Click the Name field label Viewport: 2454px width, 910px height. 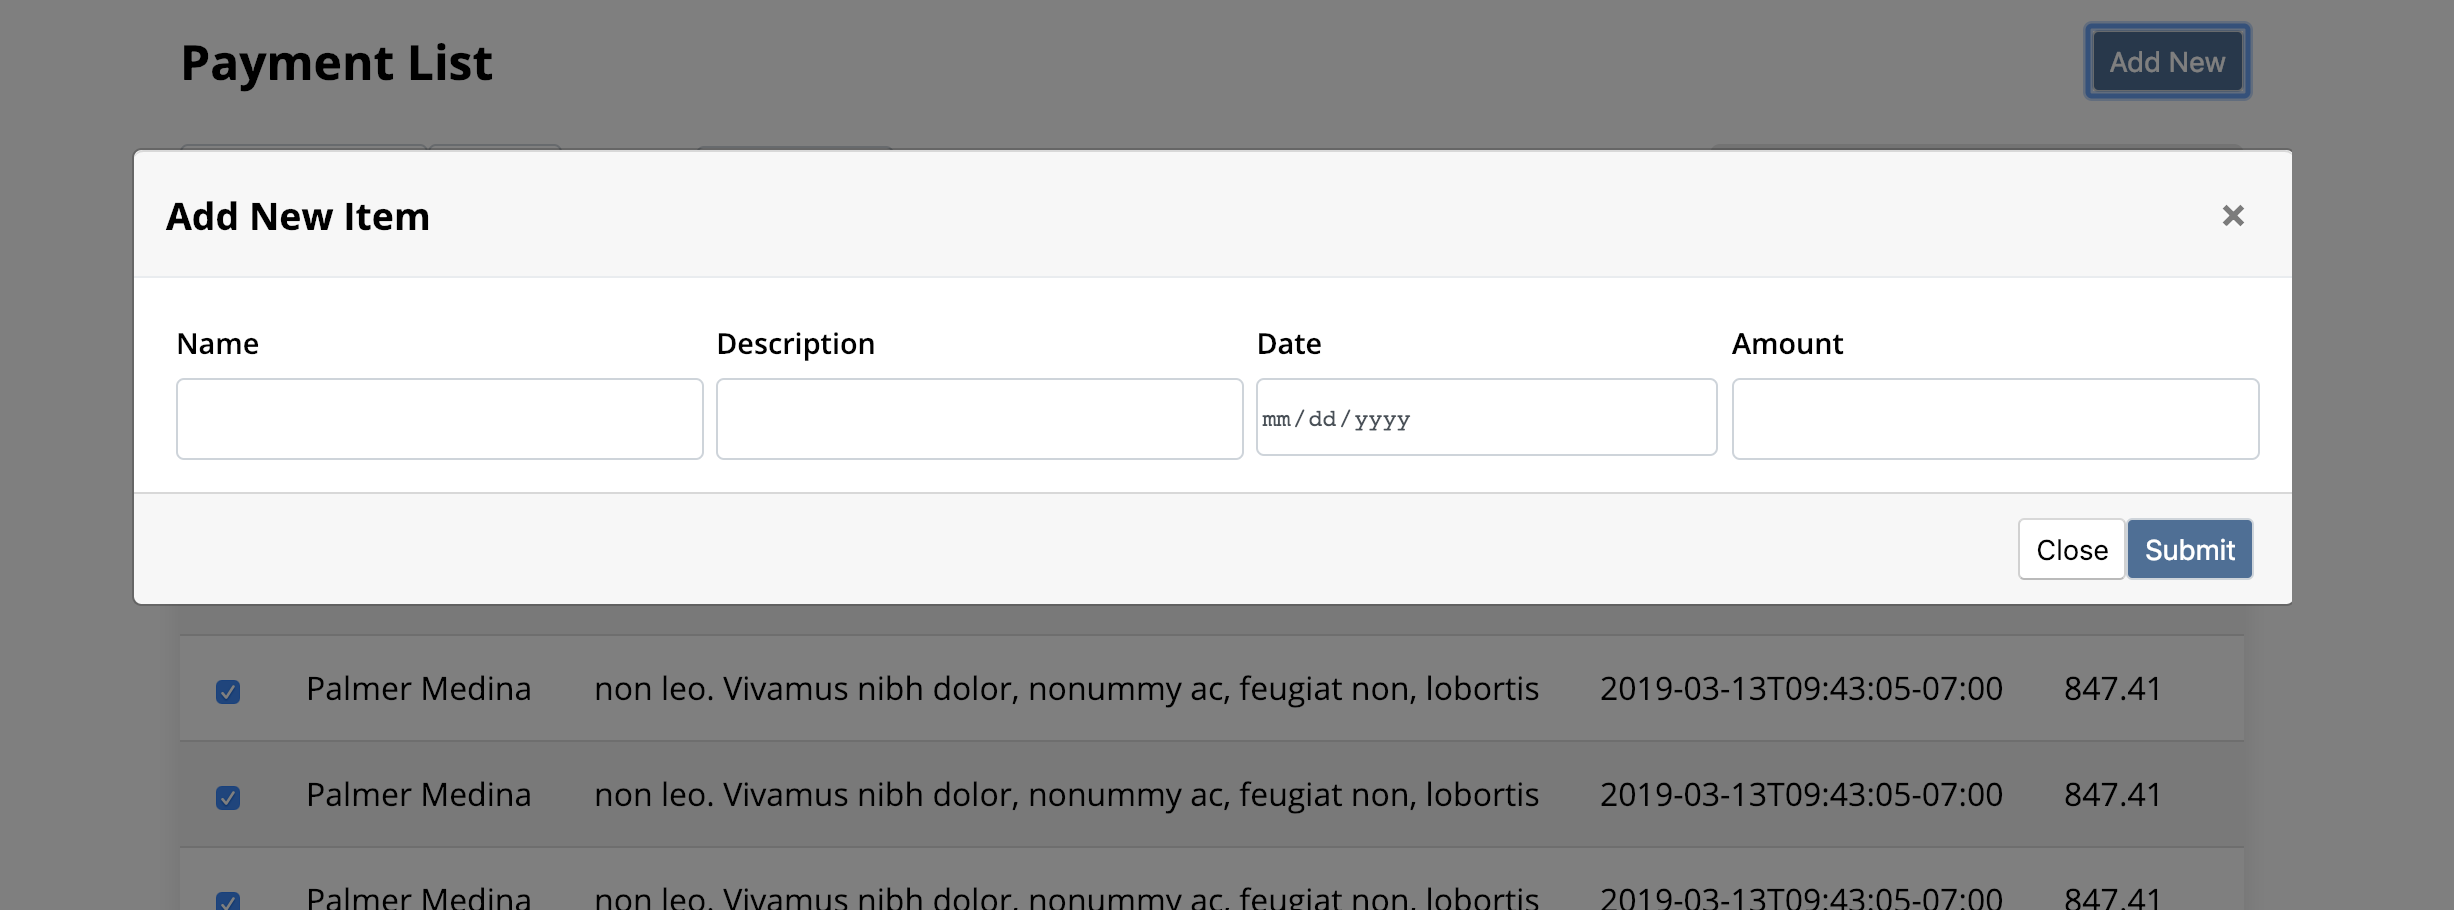click(217, 344)
